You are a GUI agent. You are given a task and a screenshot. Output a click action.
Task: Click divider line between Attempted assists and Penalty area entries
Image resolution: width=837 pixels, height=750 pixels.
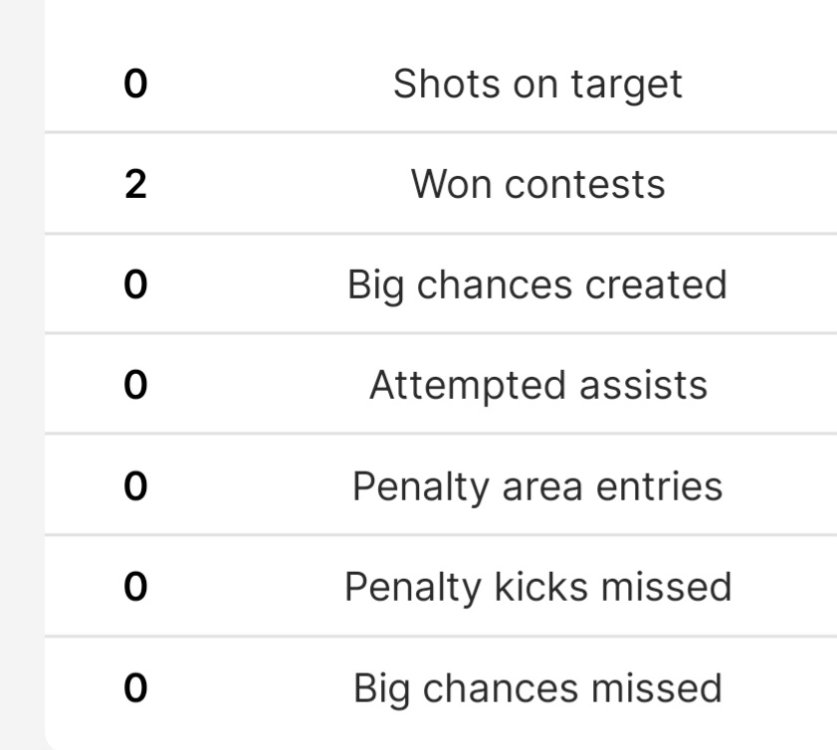(x=440, y=434)
